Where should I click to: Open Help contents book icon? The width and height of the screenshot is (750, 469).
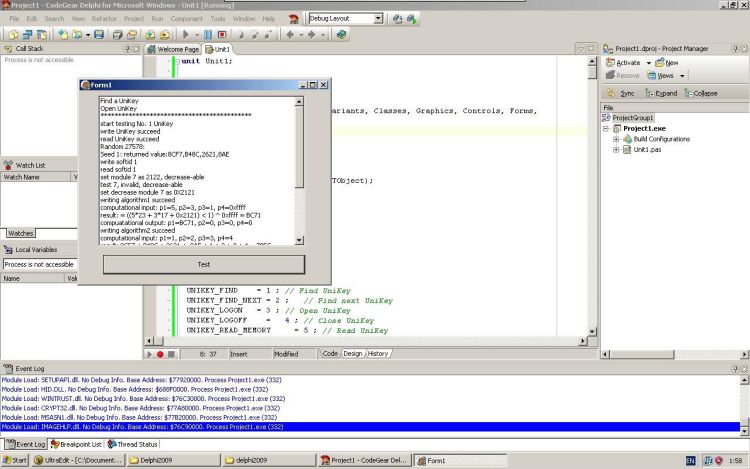pos(341,34)
